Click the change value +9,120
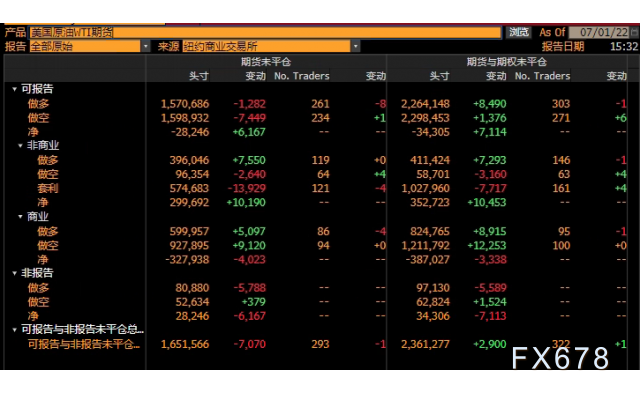Viewport: 640px width, 394px height. pos(249,245)
